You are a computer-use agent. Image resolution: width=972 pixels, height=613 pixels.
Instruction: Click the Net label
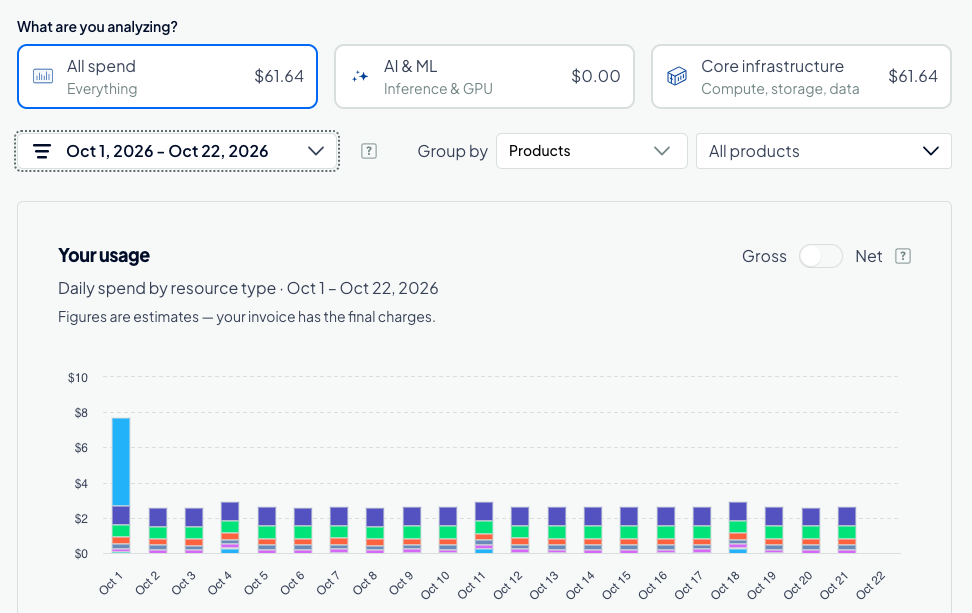[x=868, y=256]
